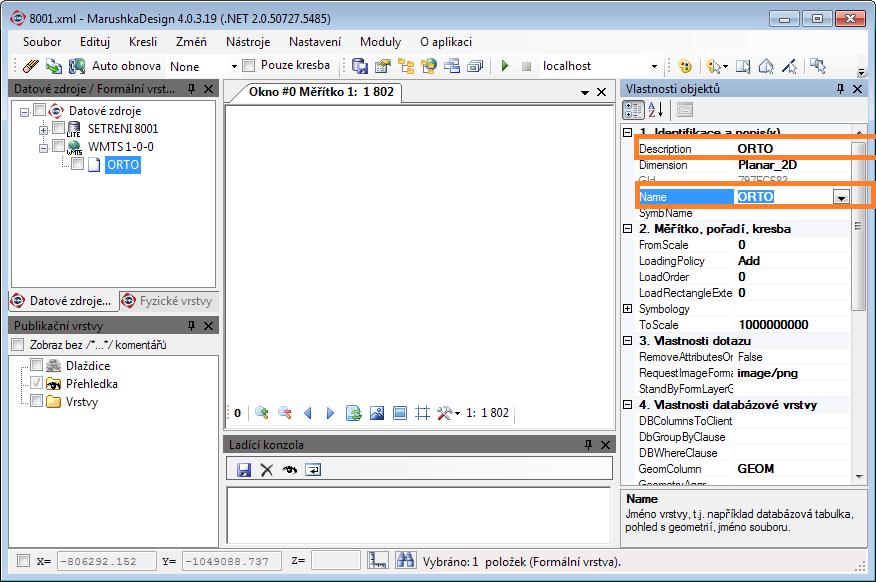This screenshot has width=876, height=582.
Task: Click the eye icon in Ladící konzola toolbar
Action: click(x=289, y=470)
